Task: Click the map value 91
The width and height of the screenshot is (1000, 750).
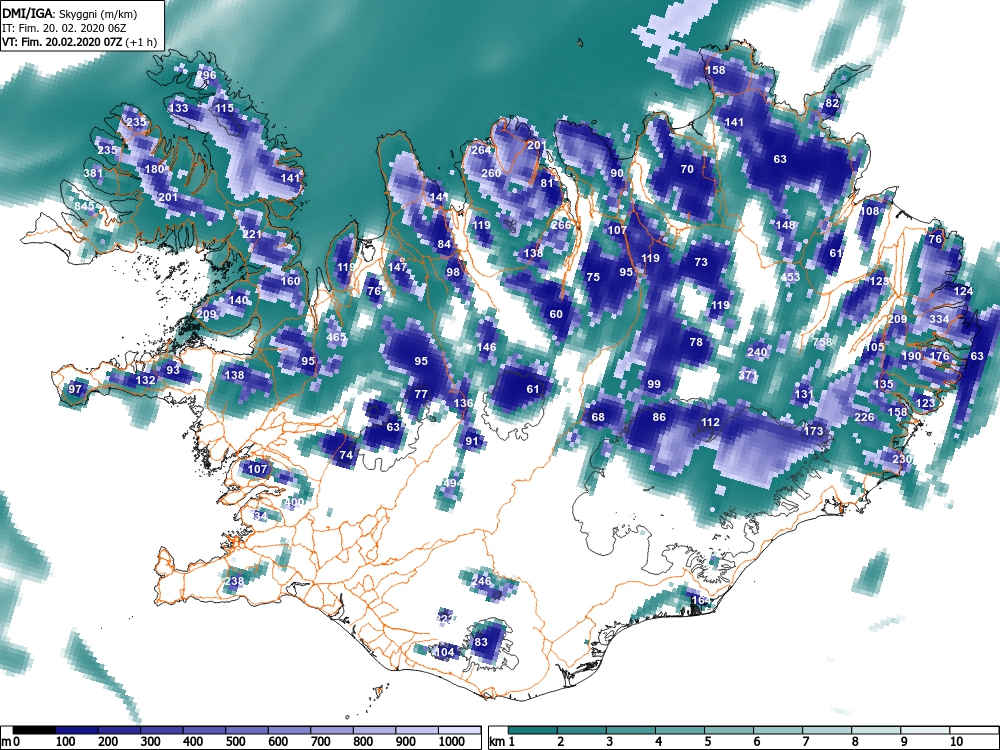Action: coord(471,441)
